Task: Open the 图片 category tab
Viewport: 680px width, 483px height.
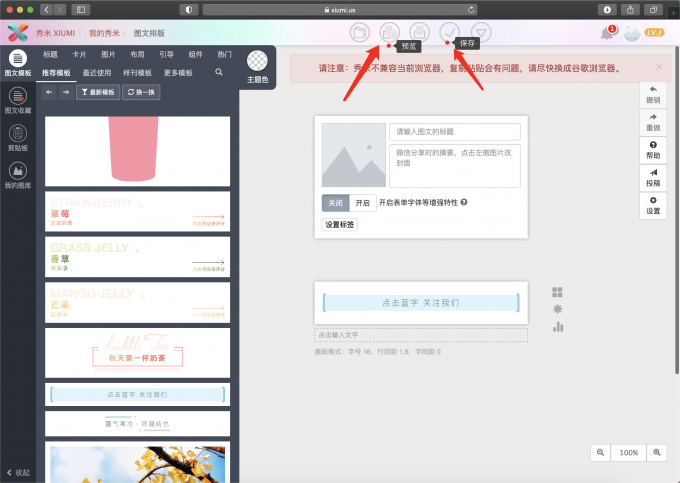Action: pos(108,54)
